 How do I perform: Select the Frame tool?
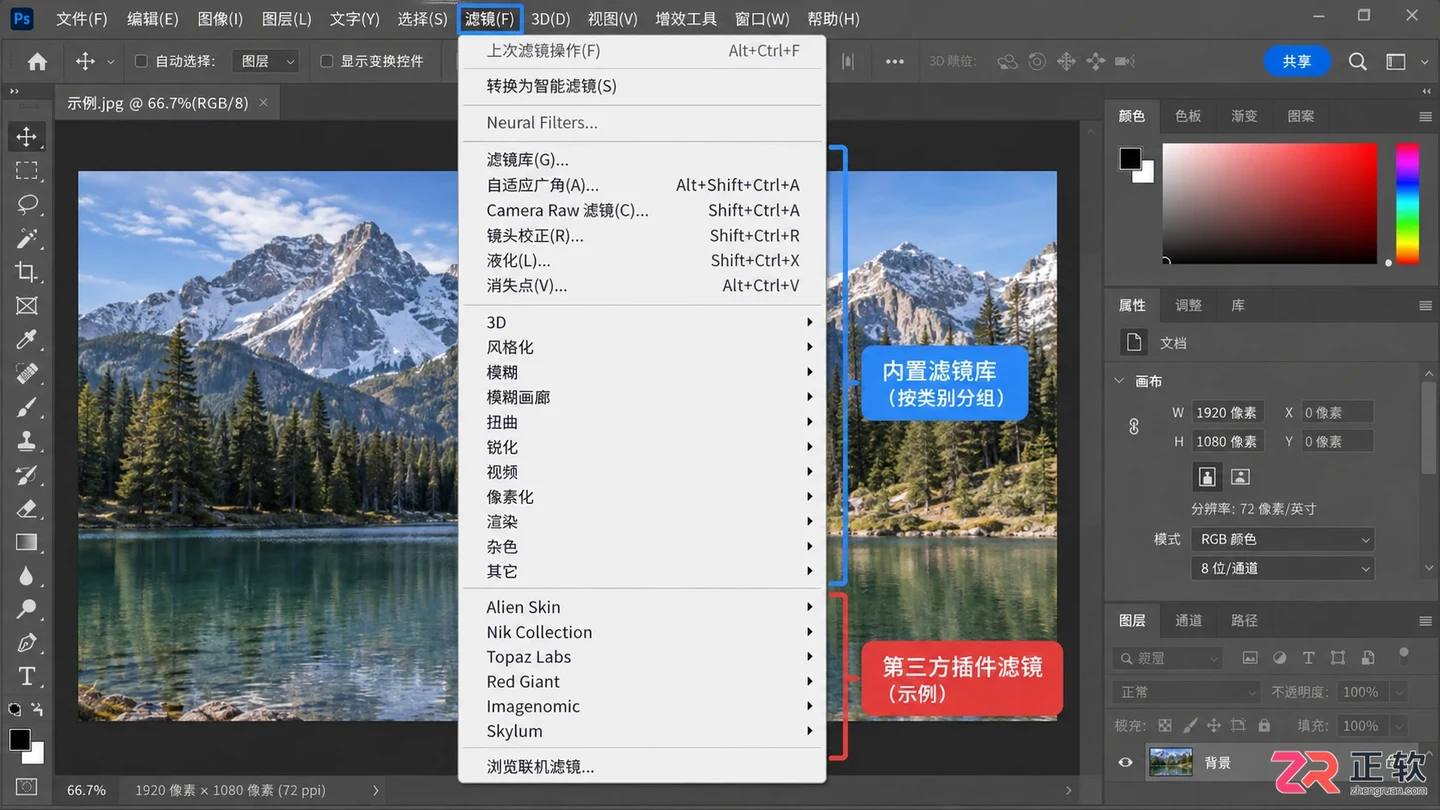point(26,306)
